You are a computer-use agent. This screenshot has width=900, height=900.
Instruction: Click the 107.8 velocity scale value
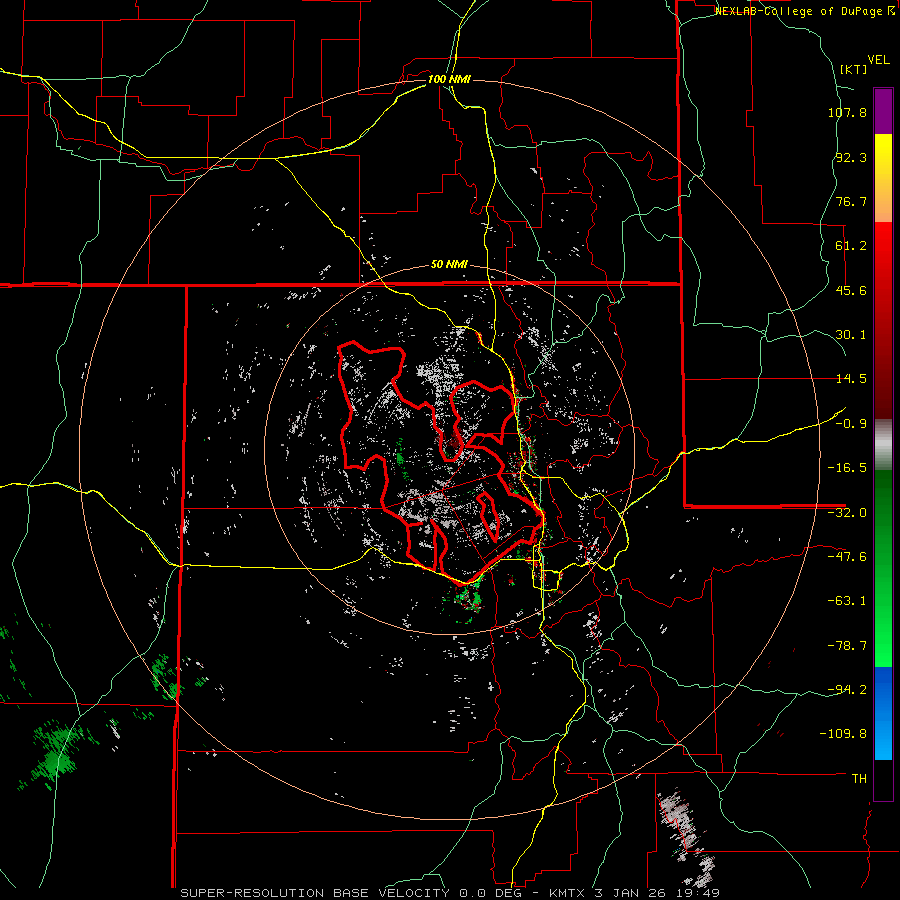point(847,112)
